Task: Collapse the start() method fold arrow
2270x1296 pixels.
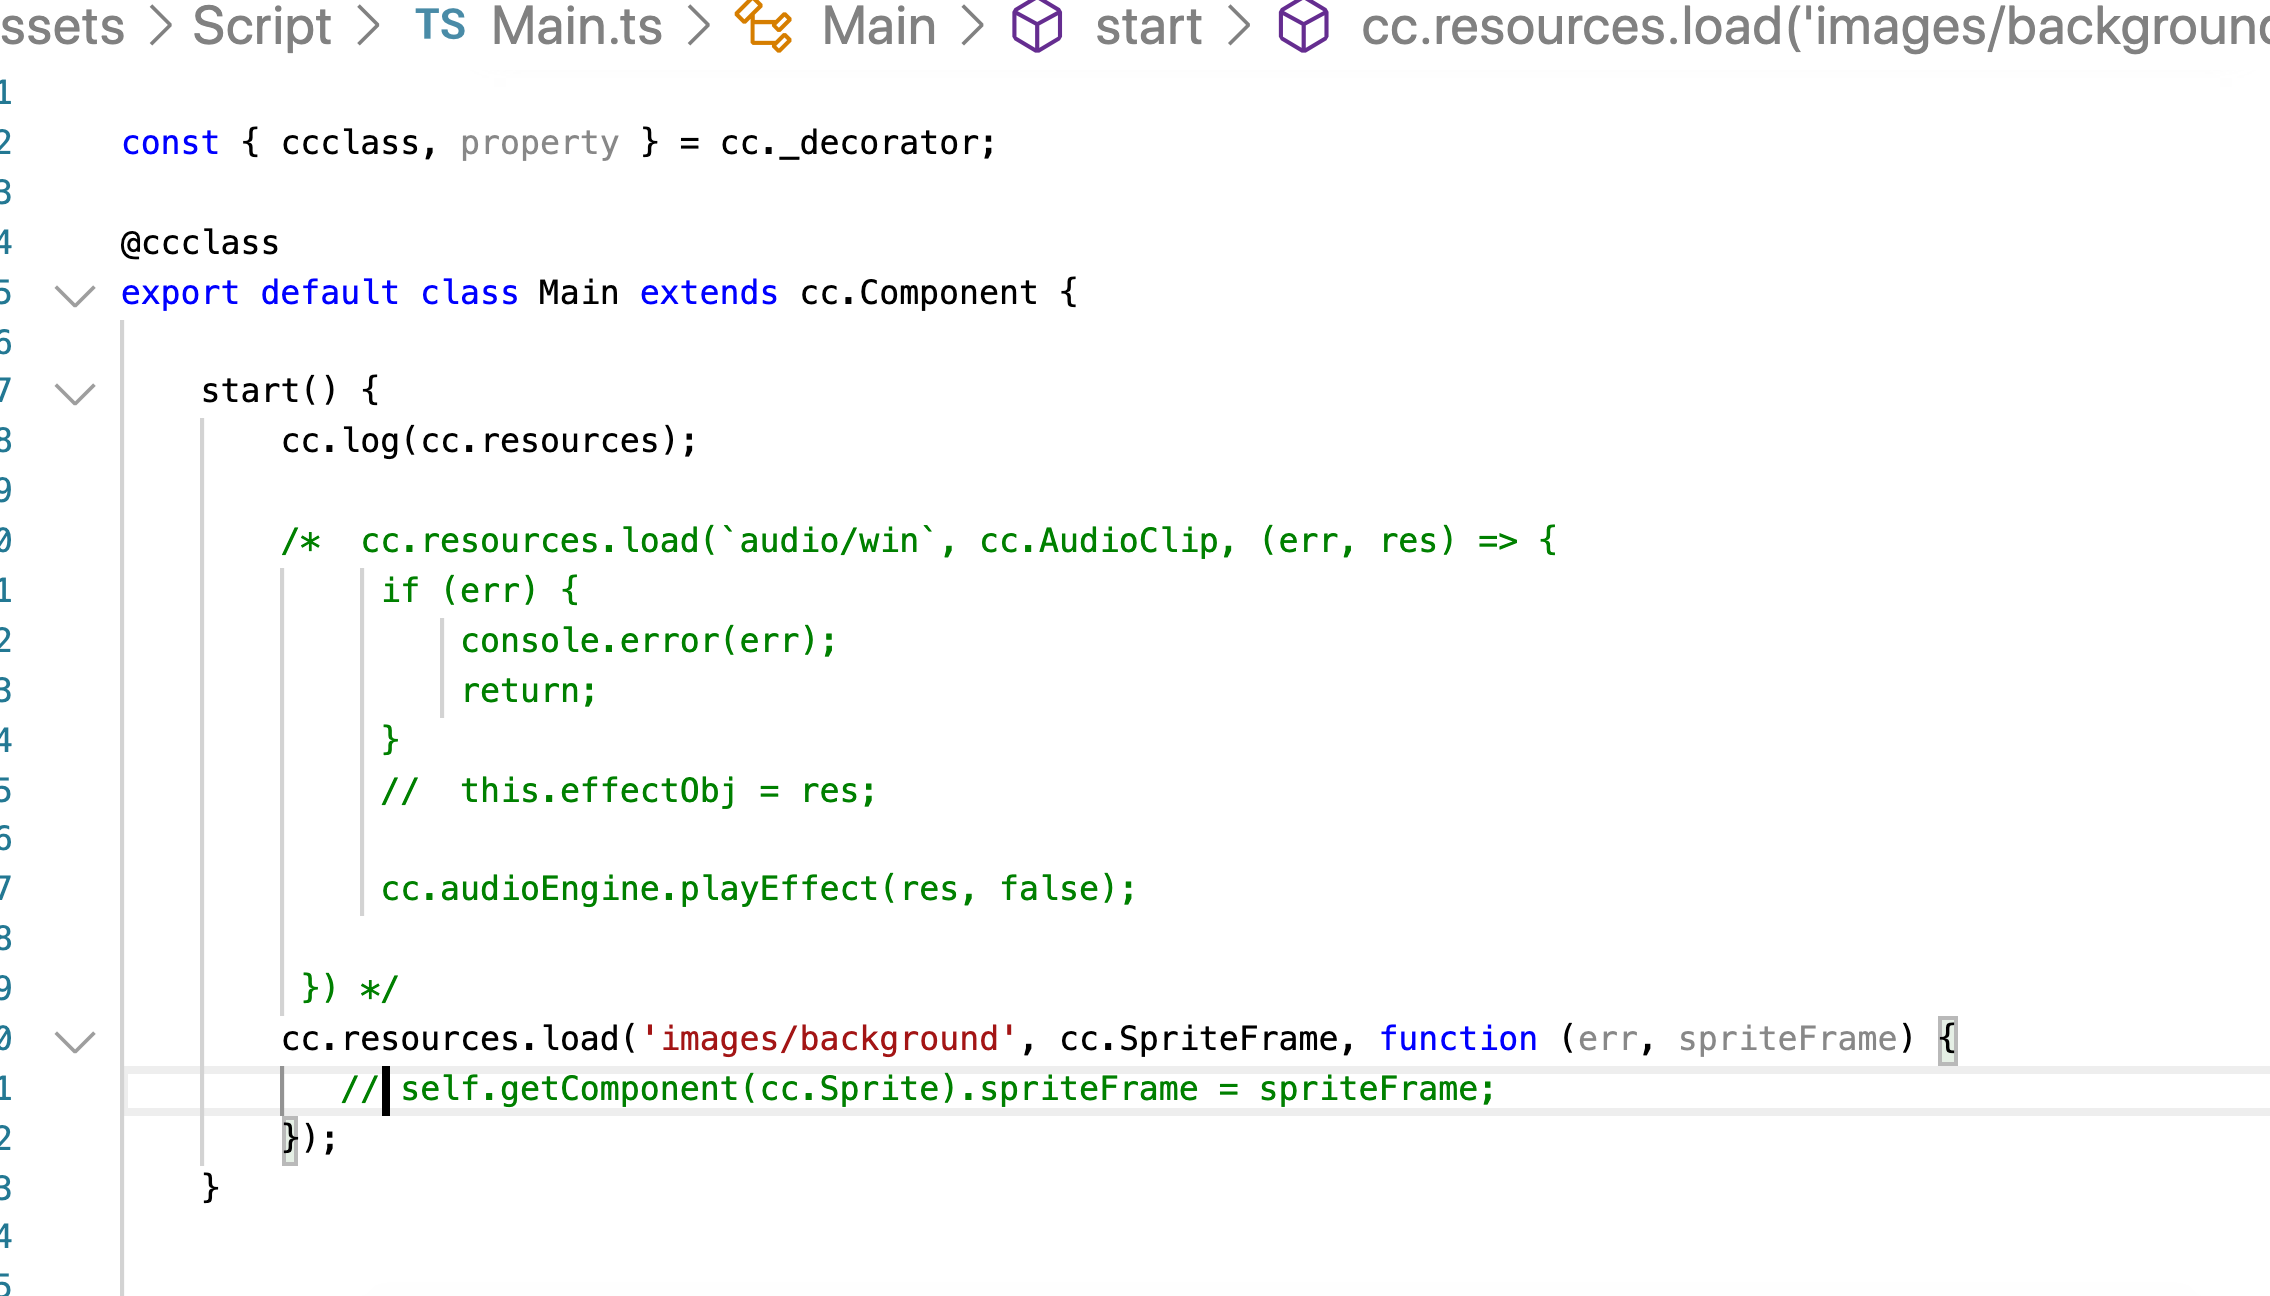Action: click(75, 393)
